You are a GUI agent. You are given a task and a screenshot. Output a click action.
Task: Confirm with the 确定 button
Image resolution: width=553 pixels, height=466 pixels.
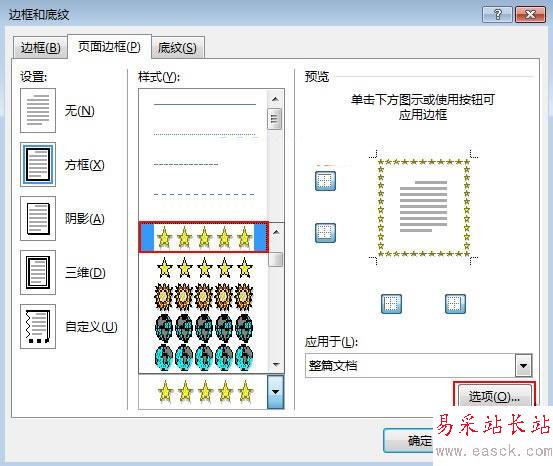(x=409, y=440)
